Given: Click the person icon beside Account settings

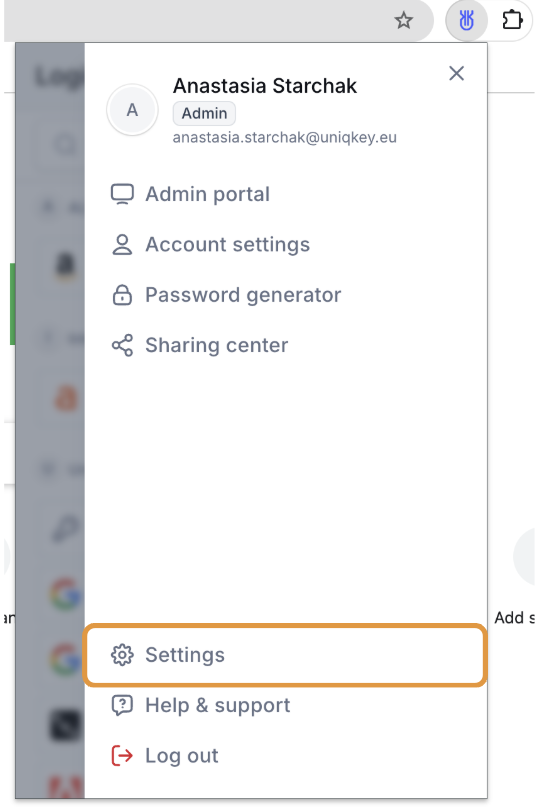Looking at the screenshot, I should (122, 244).
